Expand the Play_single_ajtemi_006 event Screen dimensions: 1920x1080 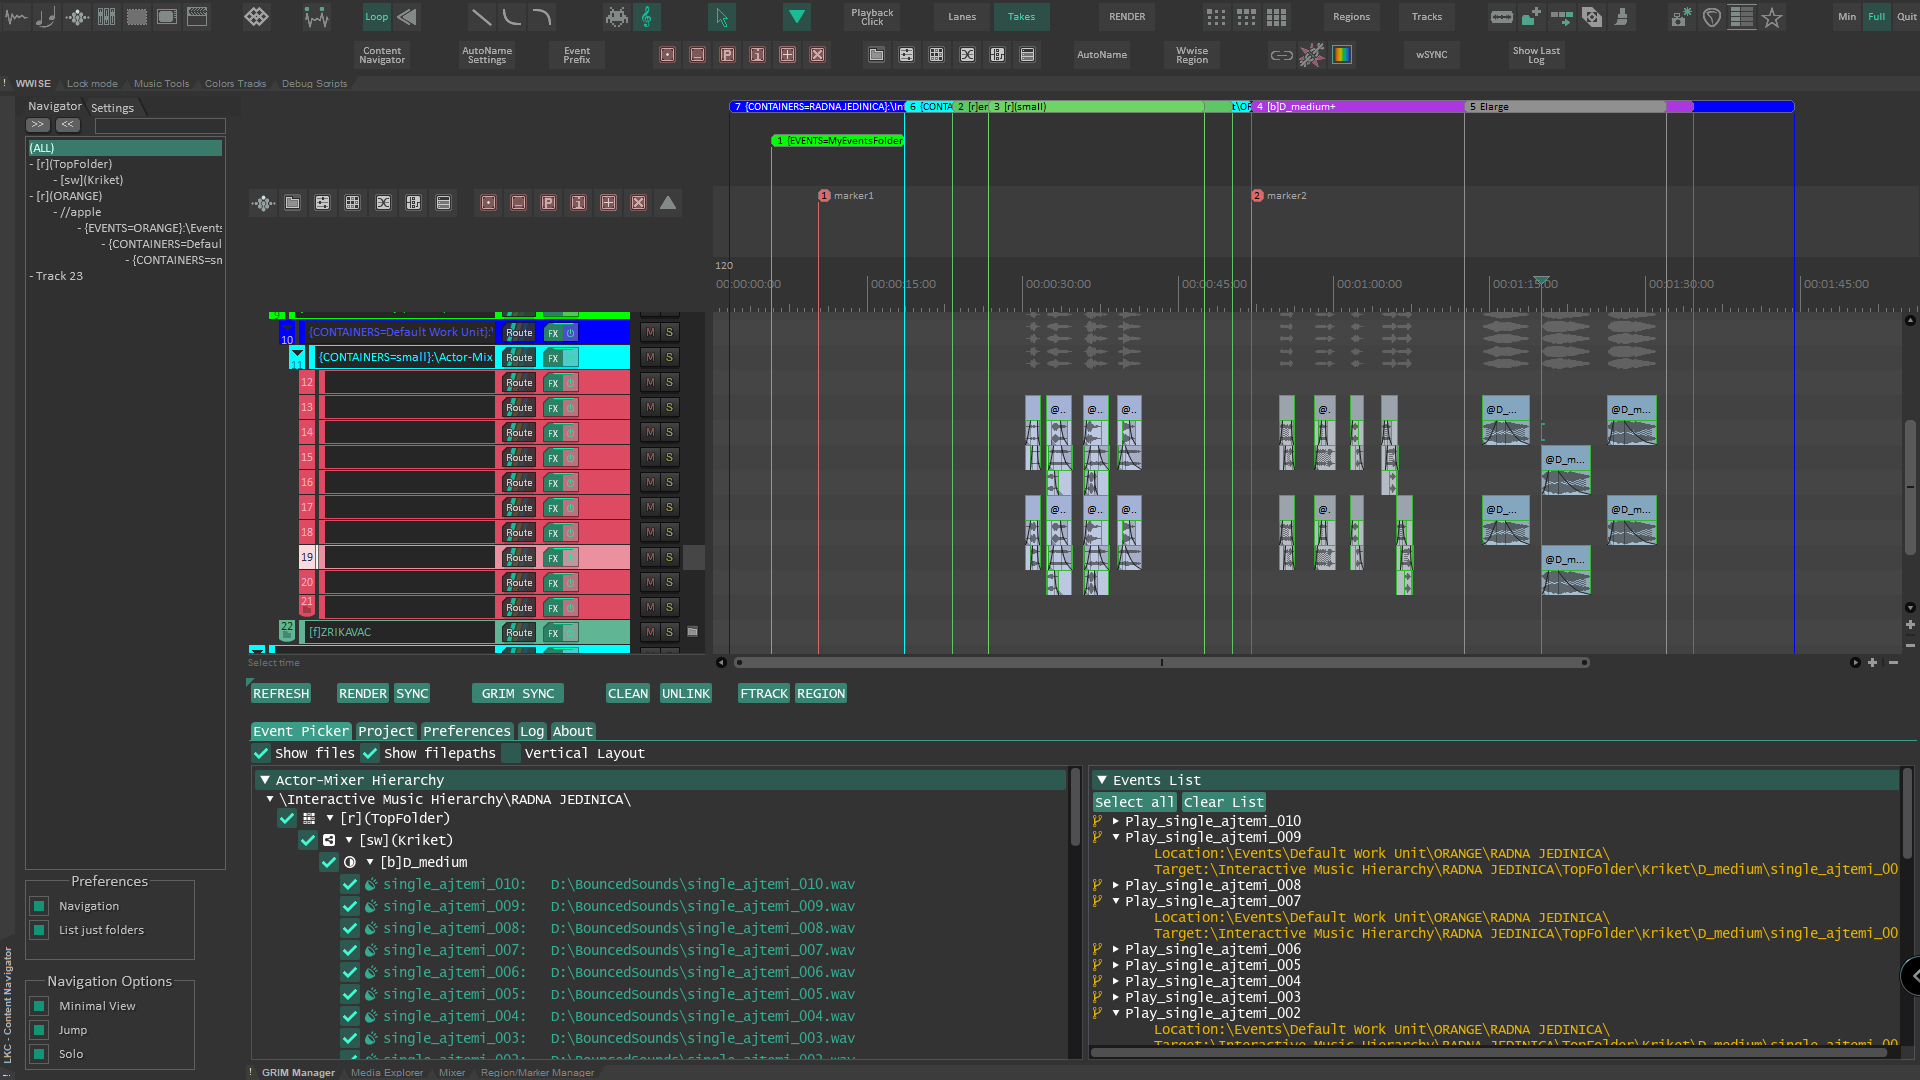coord(1116,949)
